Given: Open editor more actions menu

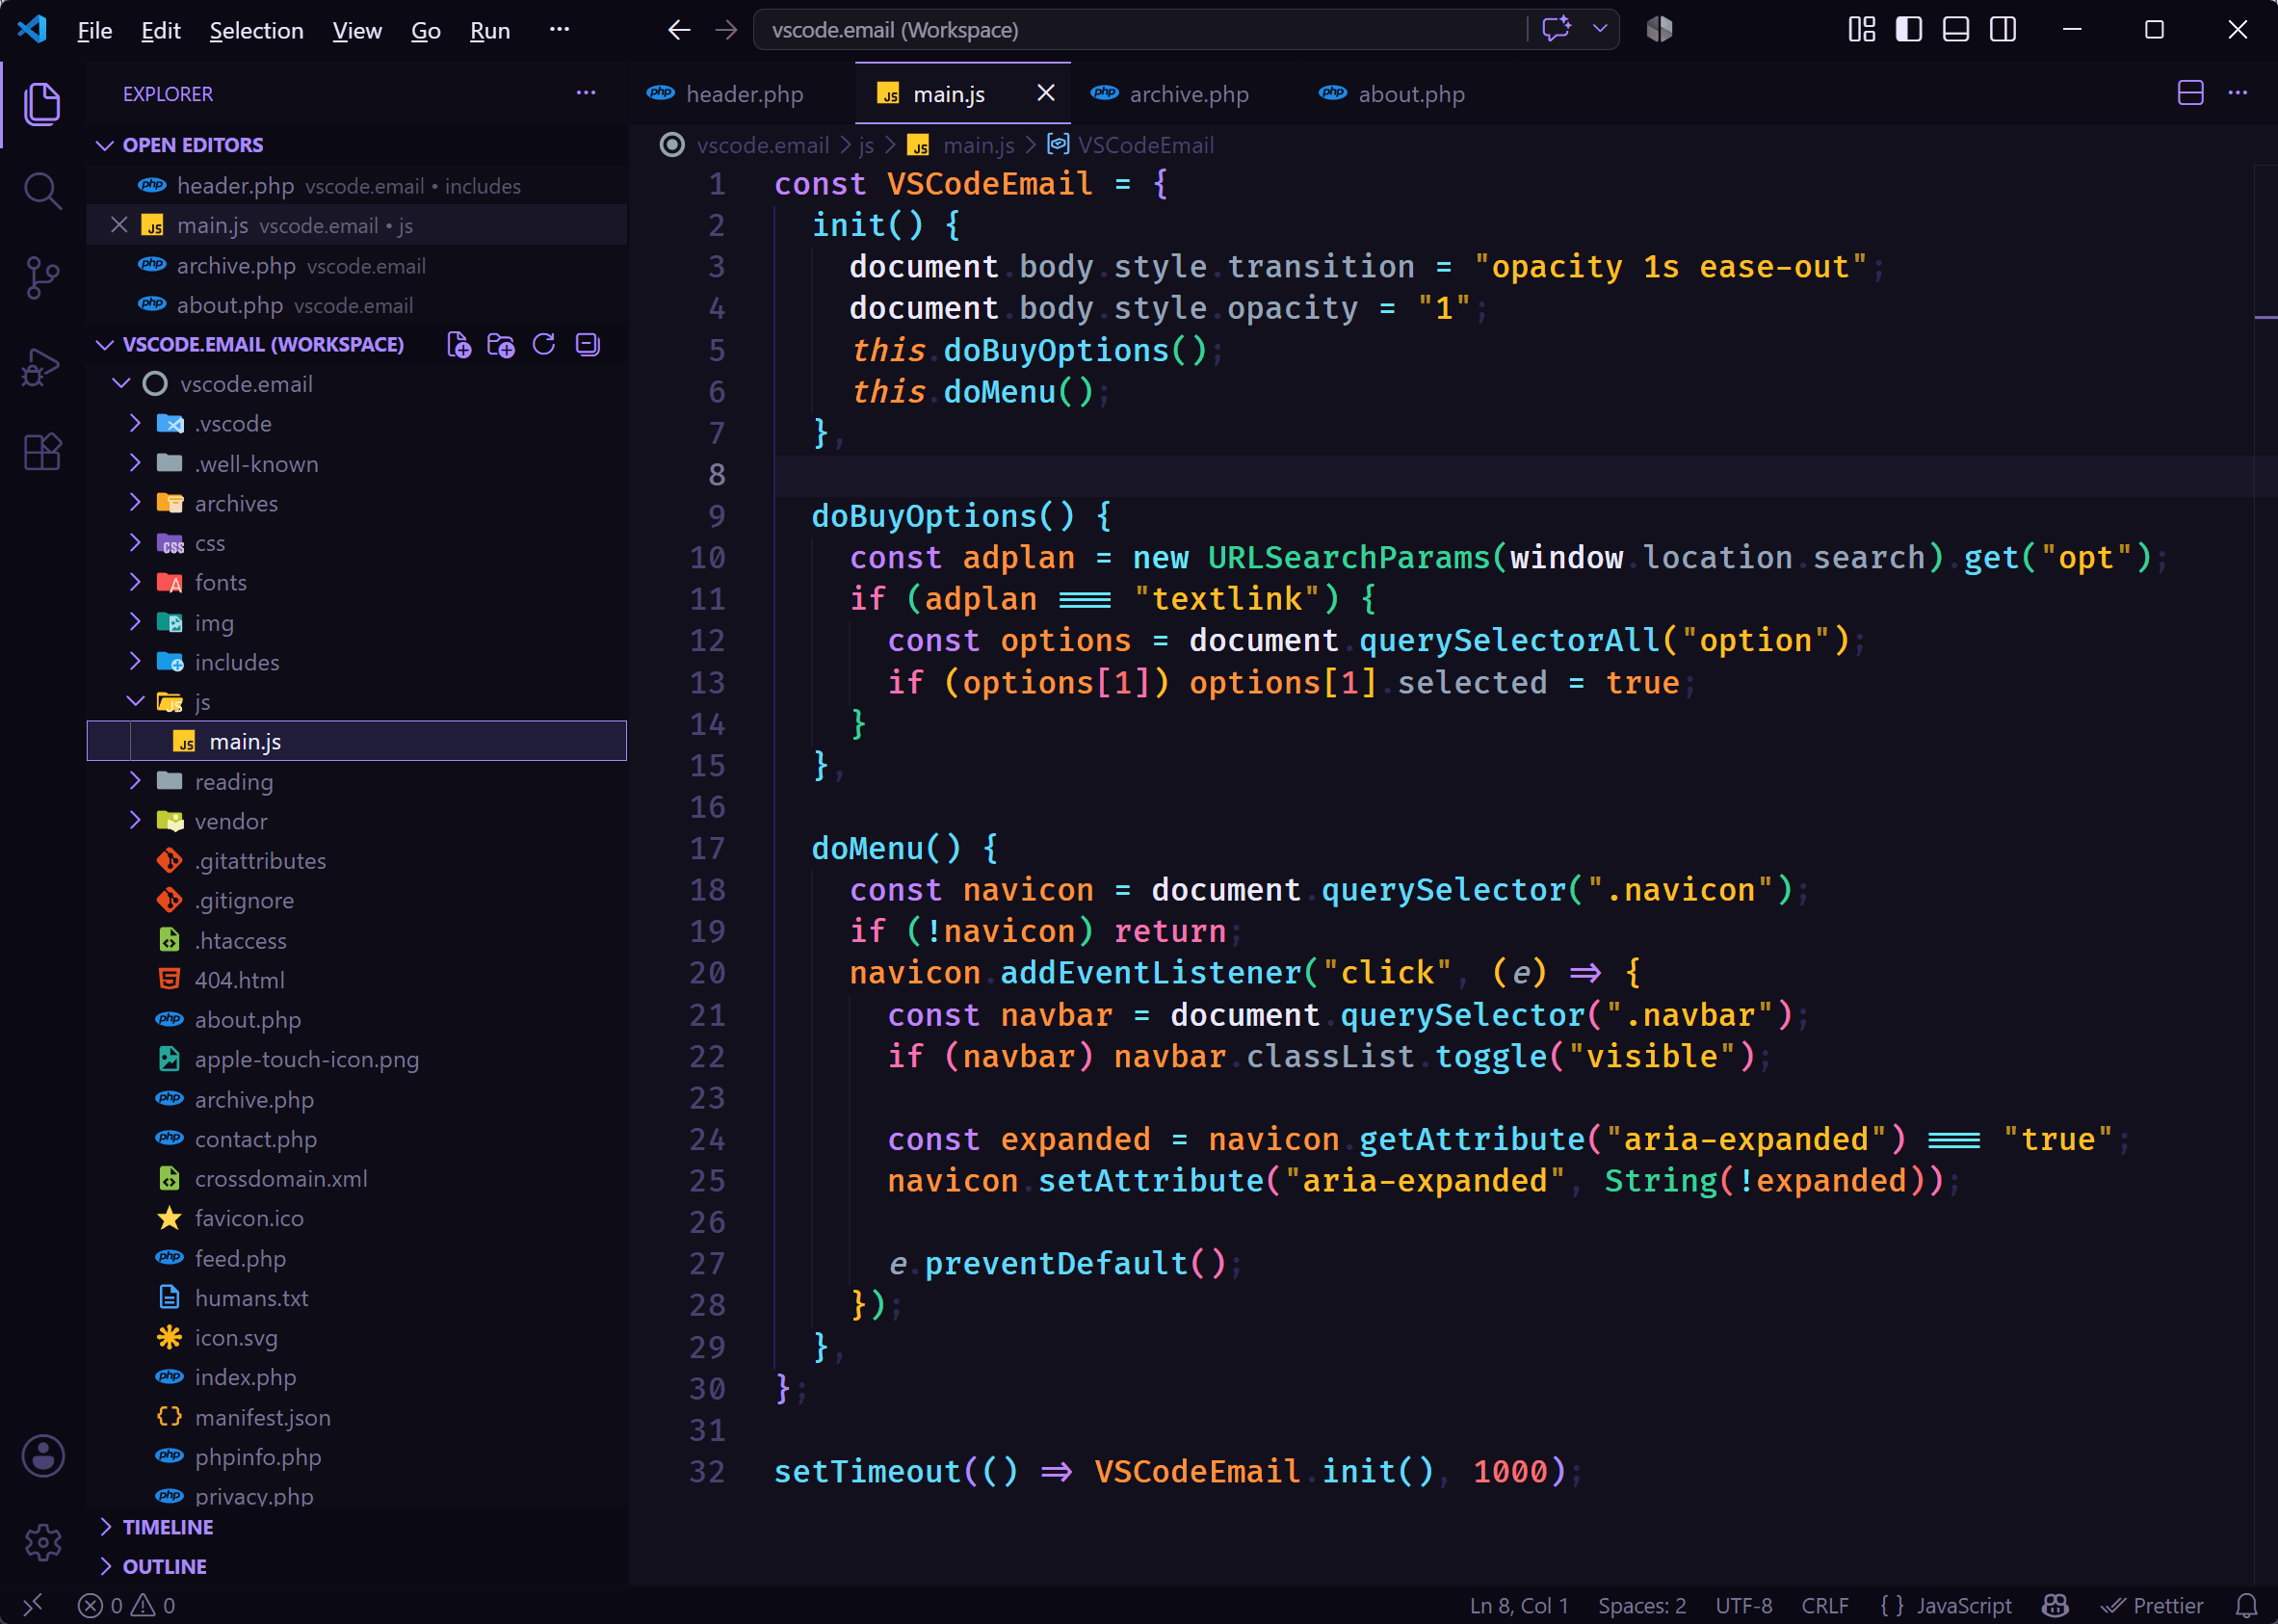Looking at the screenshot, I should point(2238,93).
